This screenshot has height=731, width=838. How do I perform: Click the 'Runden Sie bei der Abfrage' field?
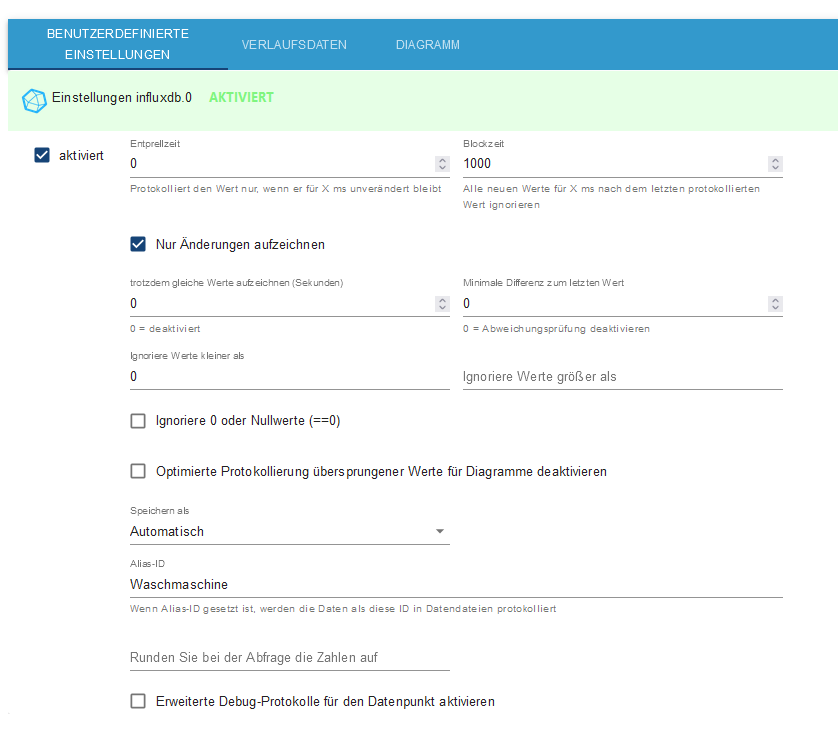pyautogui.click(x=288, y=658)
